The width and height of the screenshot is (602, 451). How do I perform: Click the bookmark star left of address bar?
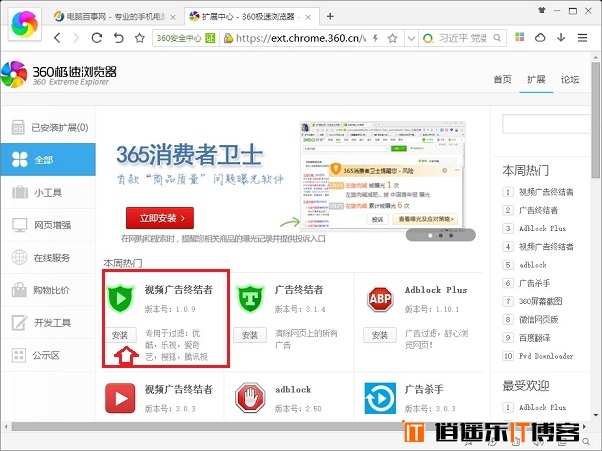pyautogui.click(x=140, y=38)
